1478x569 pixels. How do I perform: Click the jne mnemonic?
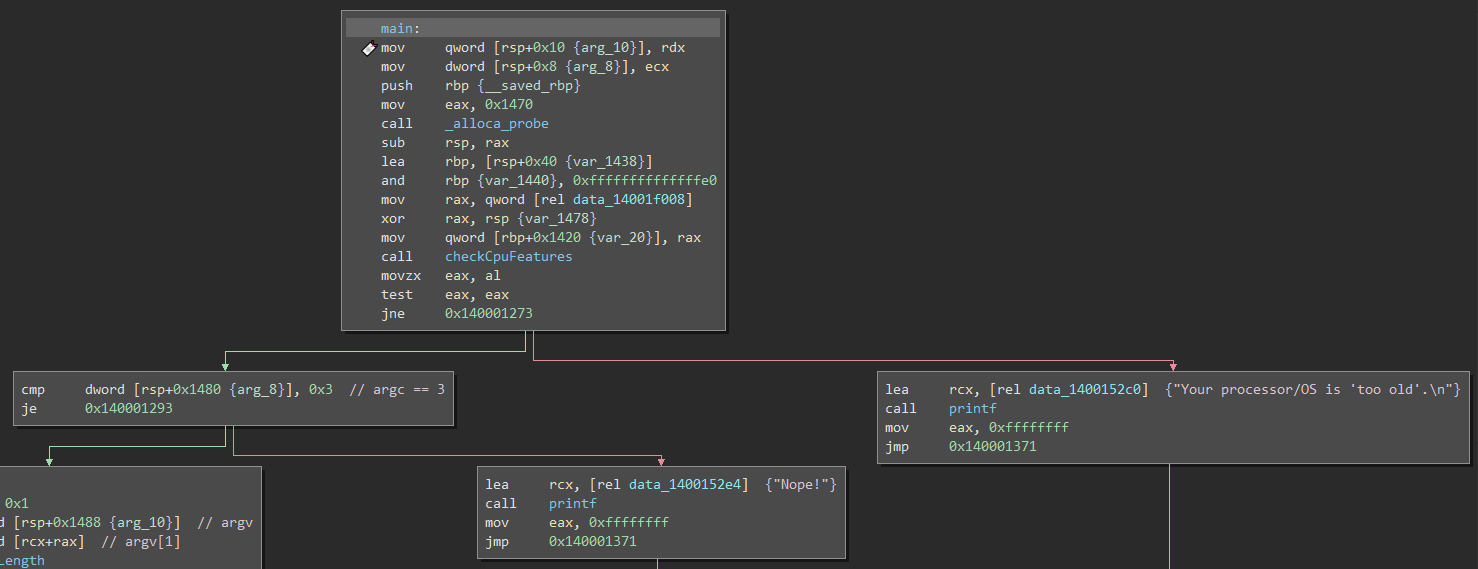393,314
